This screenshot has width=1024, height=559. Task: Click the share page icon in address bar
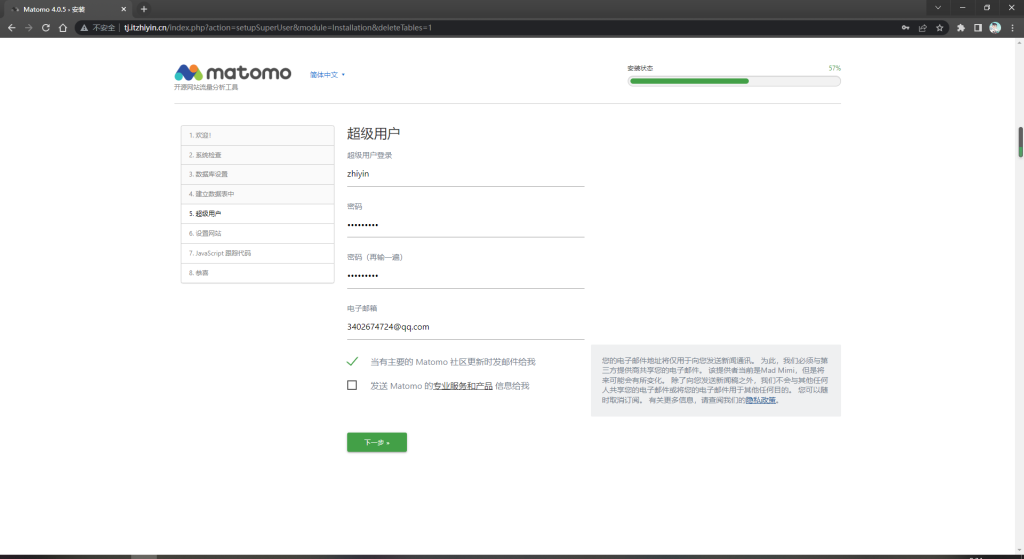[x=923, y=28]
